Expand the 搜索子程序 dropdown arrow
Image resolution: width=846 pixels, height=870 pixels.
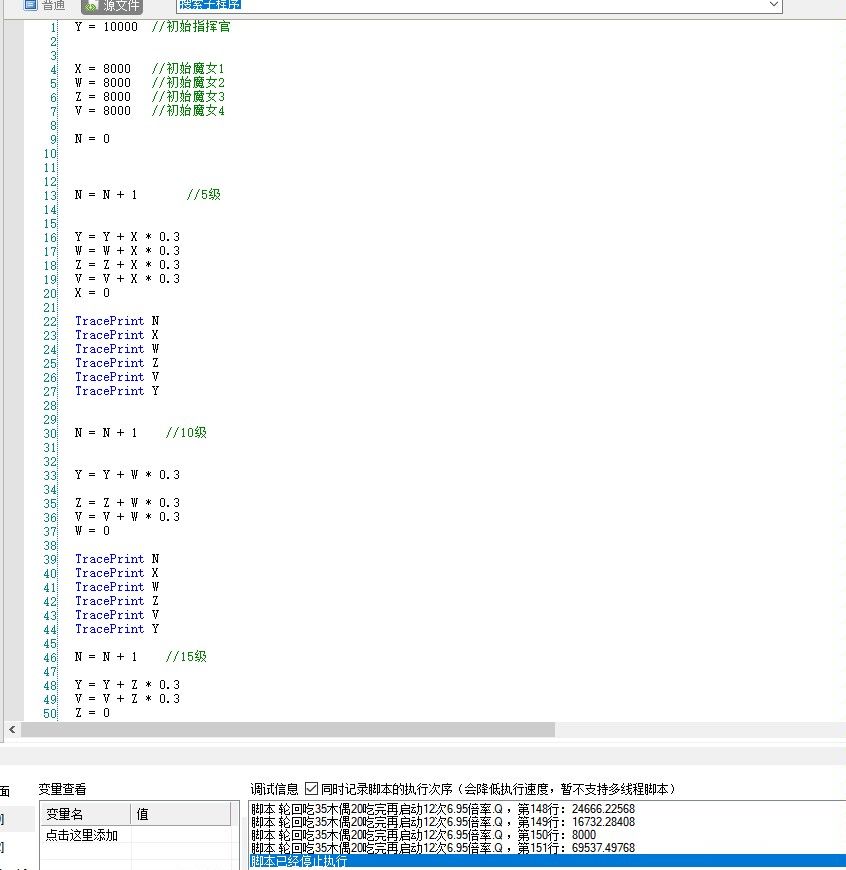point(773,5)
